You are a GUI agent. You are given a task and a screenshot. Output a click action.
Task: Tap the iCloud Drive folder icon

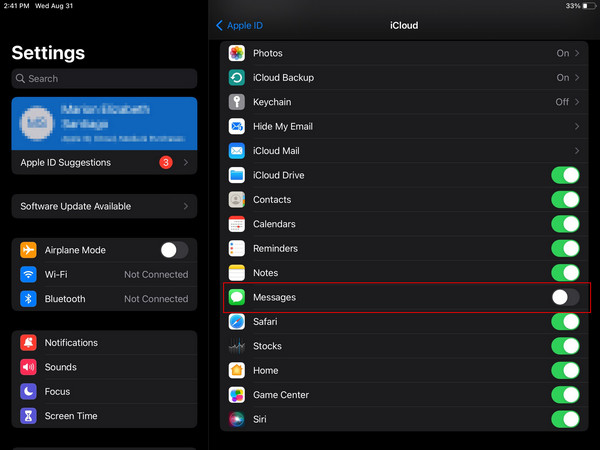pos(236,175)
